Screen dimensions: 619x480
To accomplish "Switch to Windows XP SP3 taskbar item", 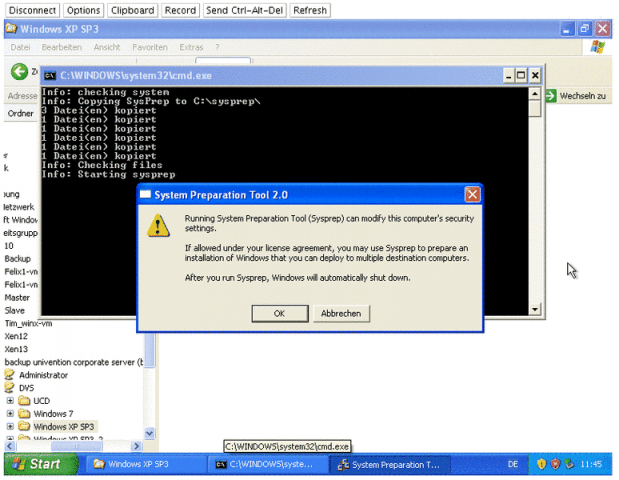I will click(145, 464).
